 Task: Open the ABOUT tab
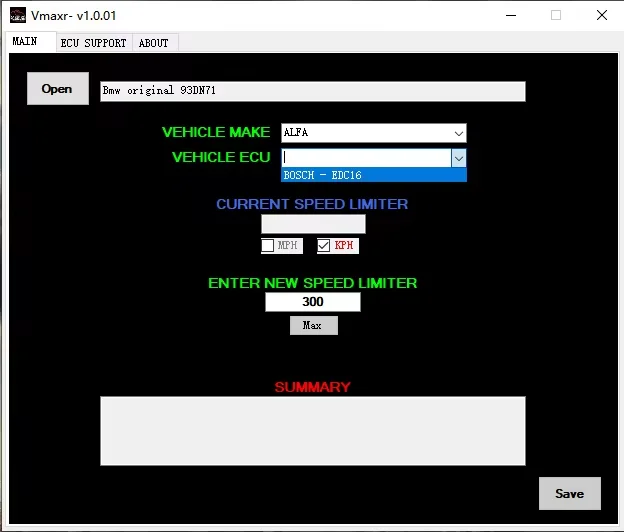(154, 43)
